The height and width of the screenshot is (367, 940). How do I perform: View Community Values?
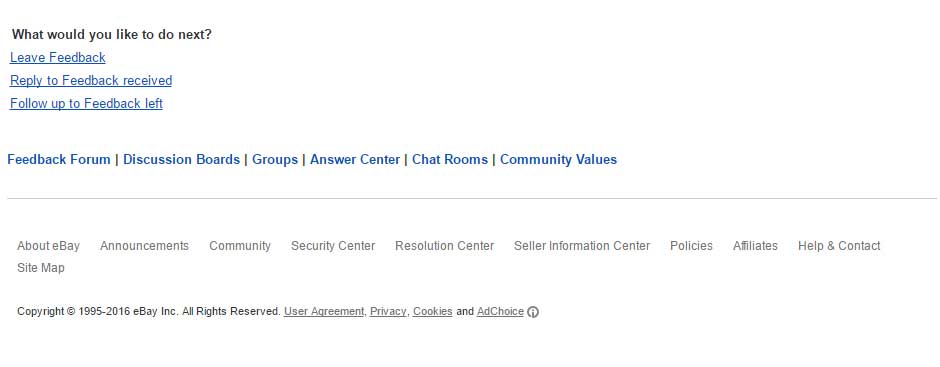coord(559,160)
